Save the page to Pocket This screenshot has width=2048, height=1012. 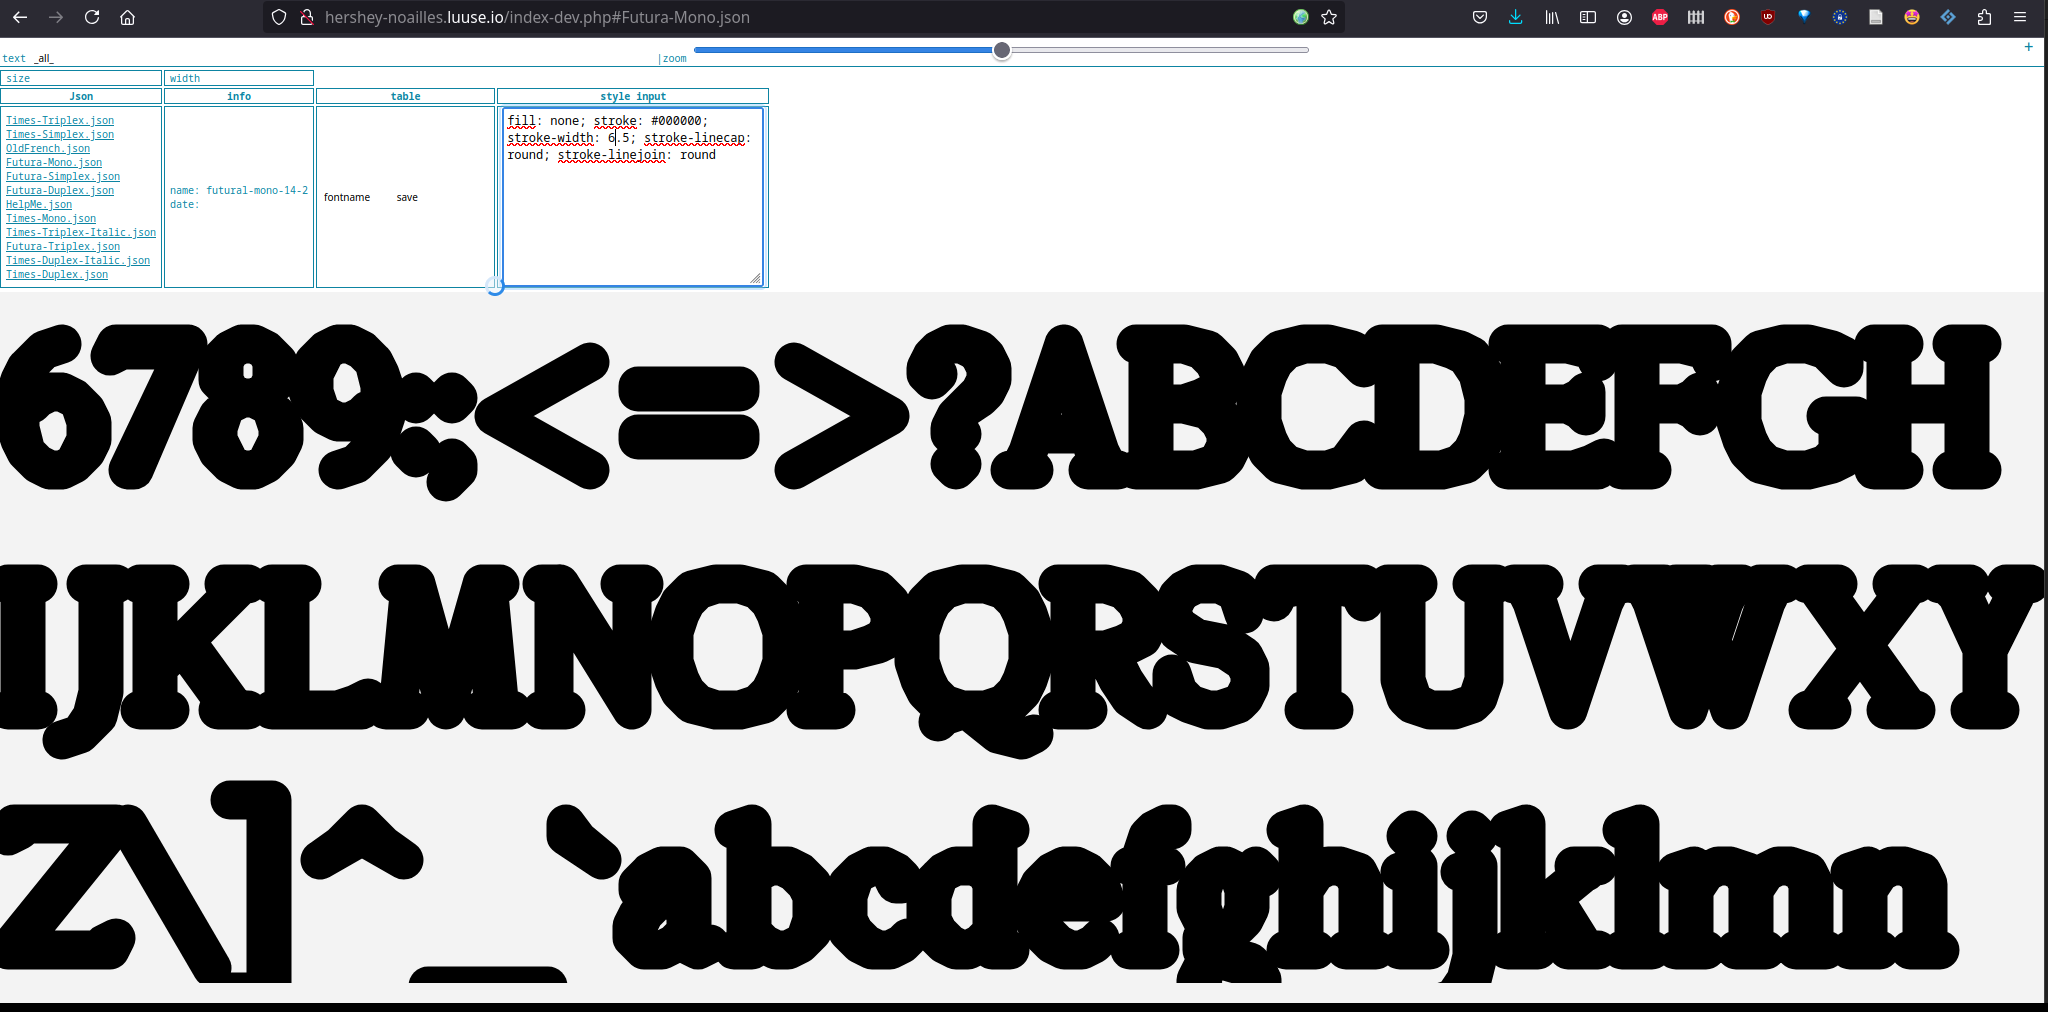(1480, 17)
